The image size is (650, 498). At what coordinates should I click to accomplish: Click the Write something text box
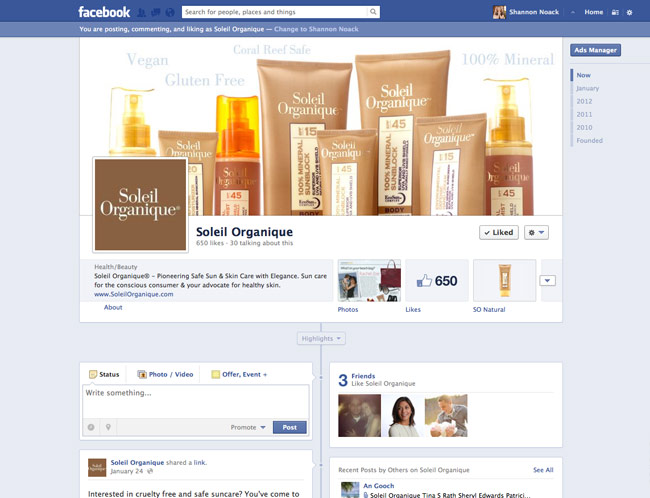196,401
